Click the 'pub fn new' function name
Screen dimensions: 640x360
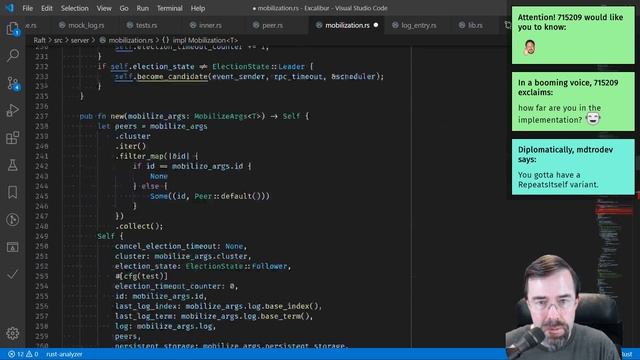click(117, 116)
